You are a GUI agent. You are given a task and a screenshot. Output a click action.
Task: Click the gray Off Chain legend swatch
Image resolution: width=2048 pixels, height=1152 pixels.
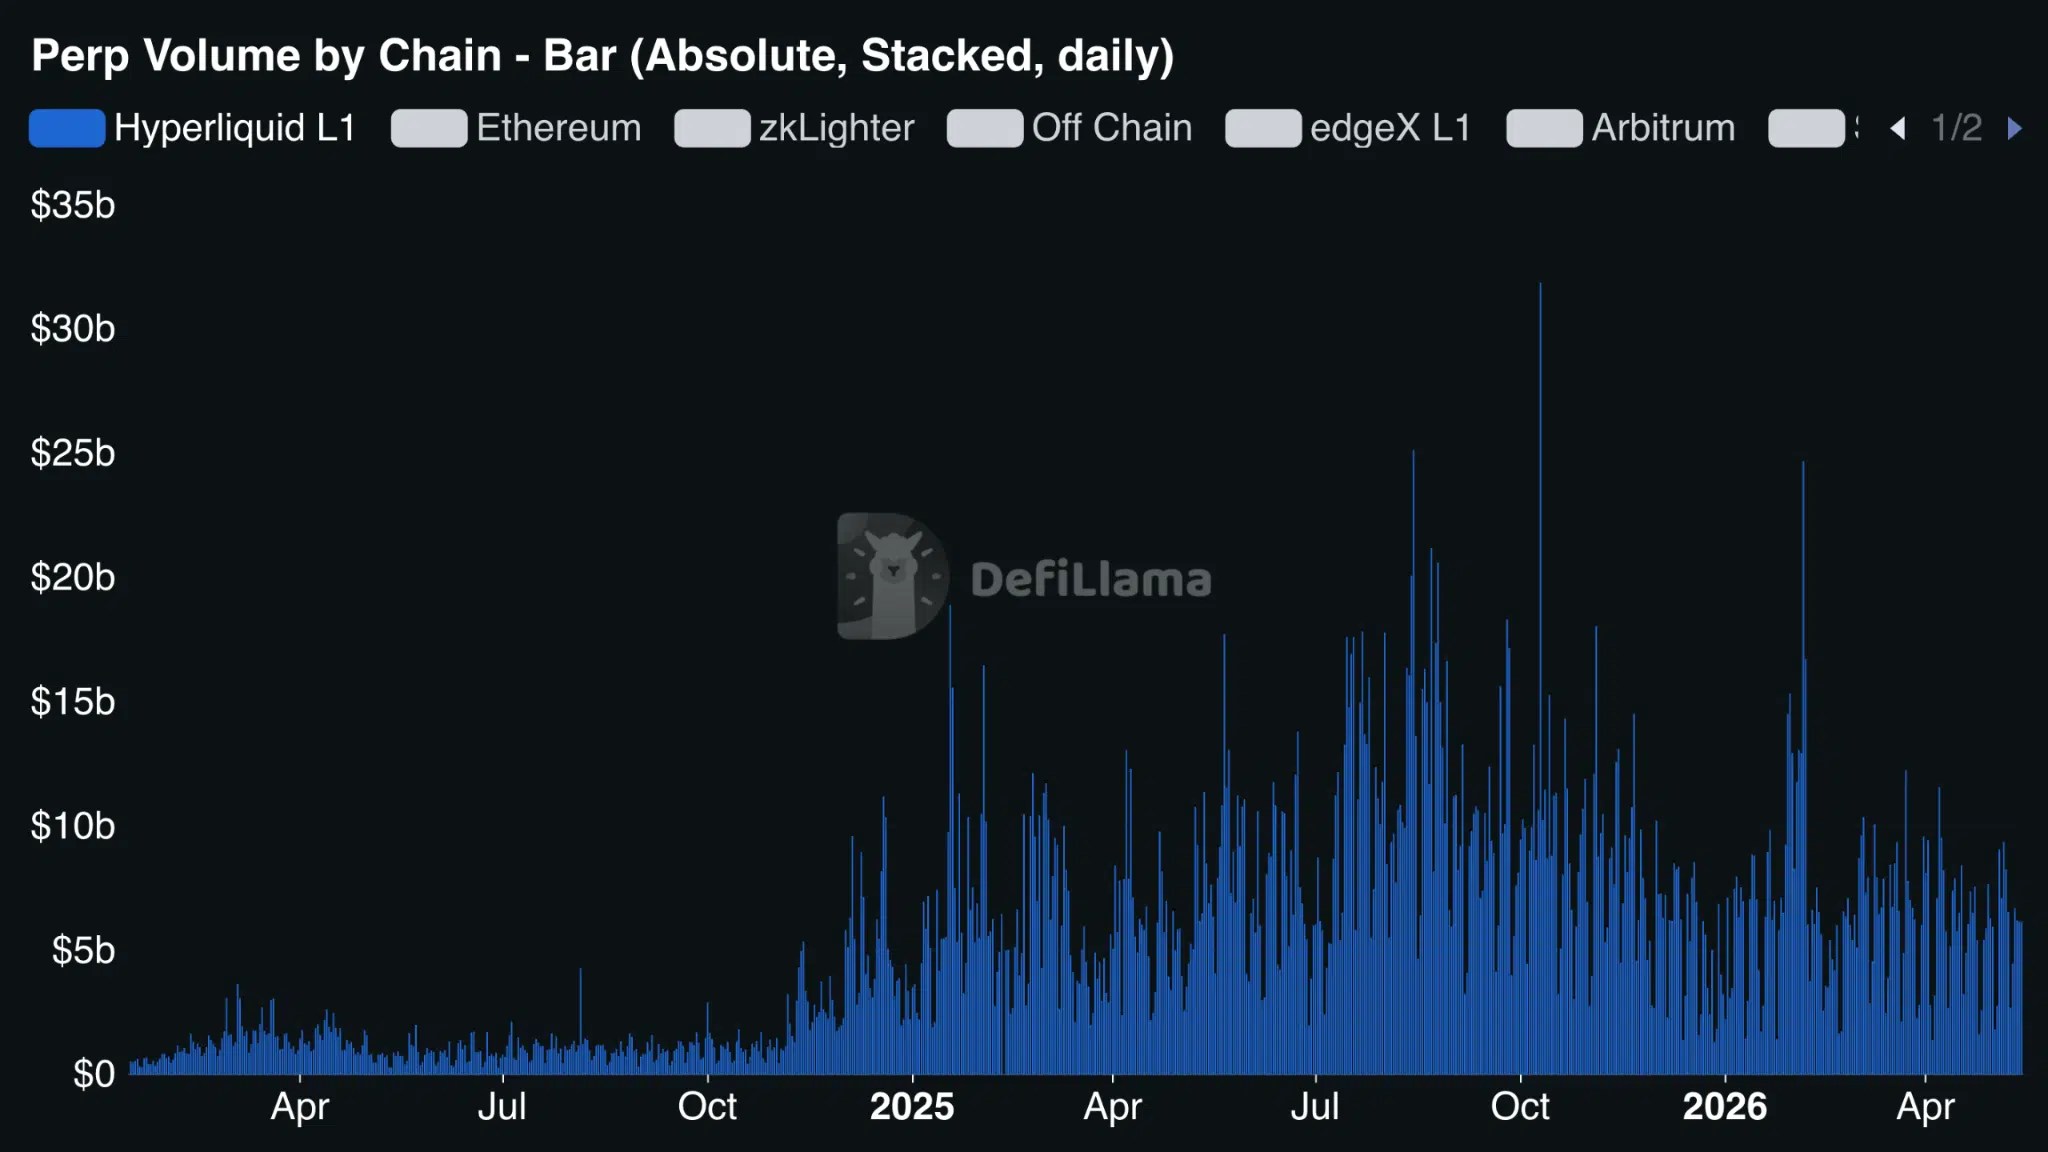tap(985, 128)
